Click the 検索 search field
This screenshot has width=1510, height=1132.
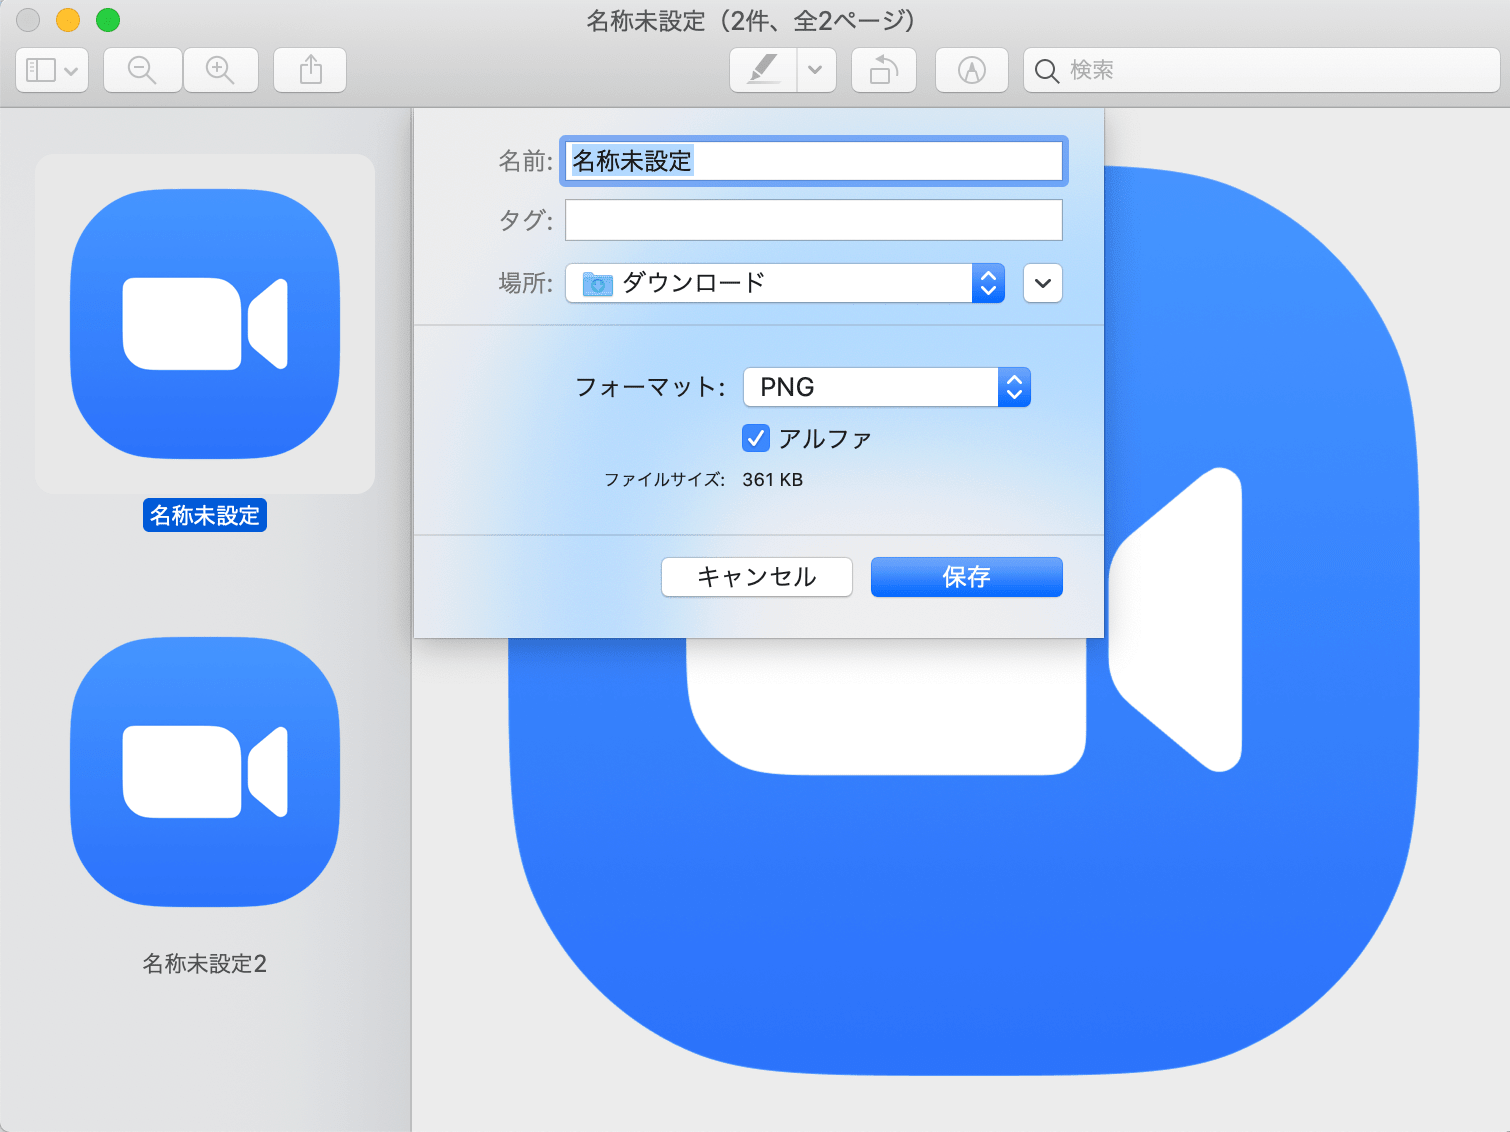pyautogui.click(x=1262, y=70)
